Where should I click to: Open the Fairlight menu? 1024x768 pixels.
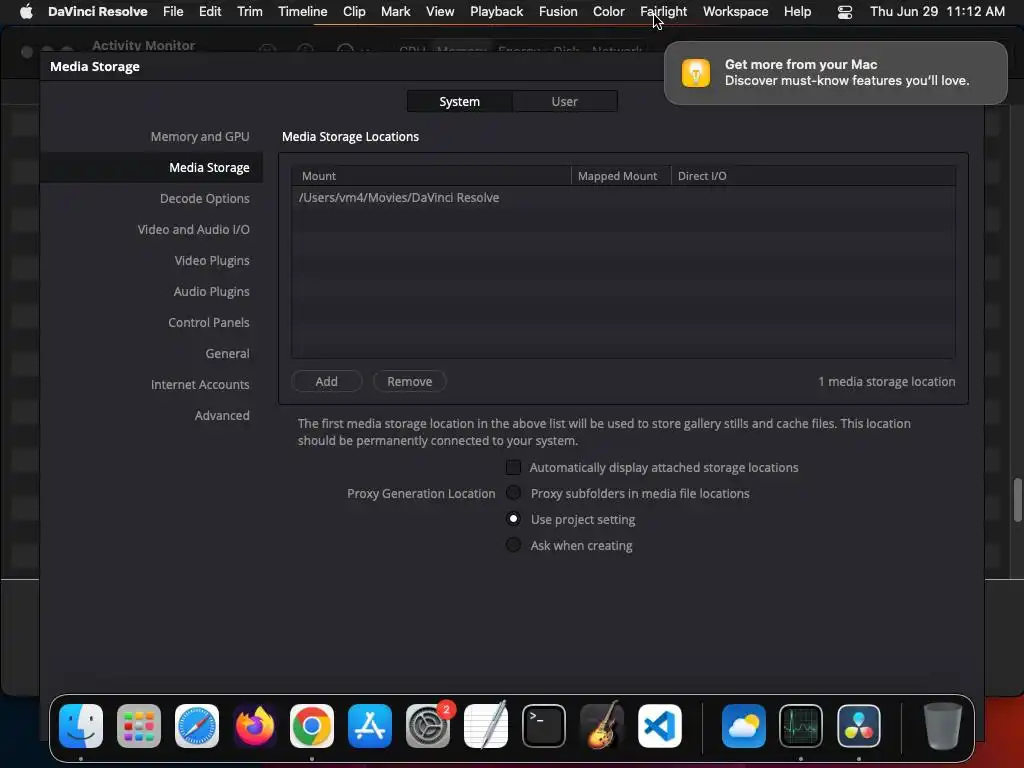pos(664,11)
